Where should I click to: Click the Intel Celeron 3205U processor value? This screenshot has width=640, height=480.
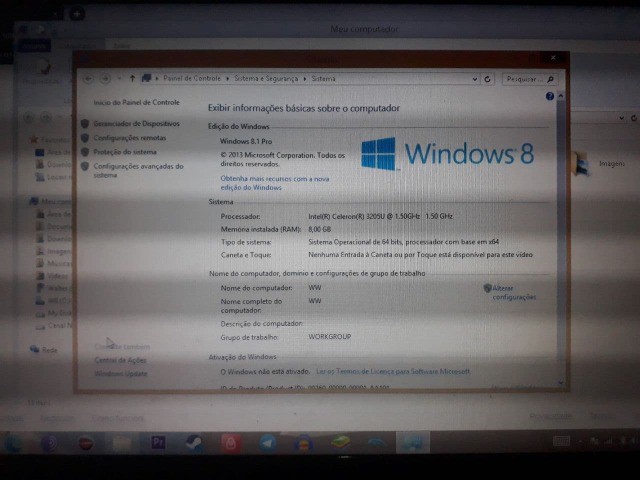pos(380,216)
